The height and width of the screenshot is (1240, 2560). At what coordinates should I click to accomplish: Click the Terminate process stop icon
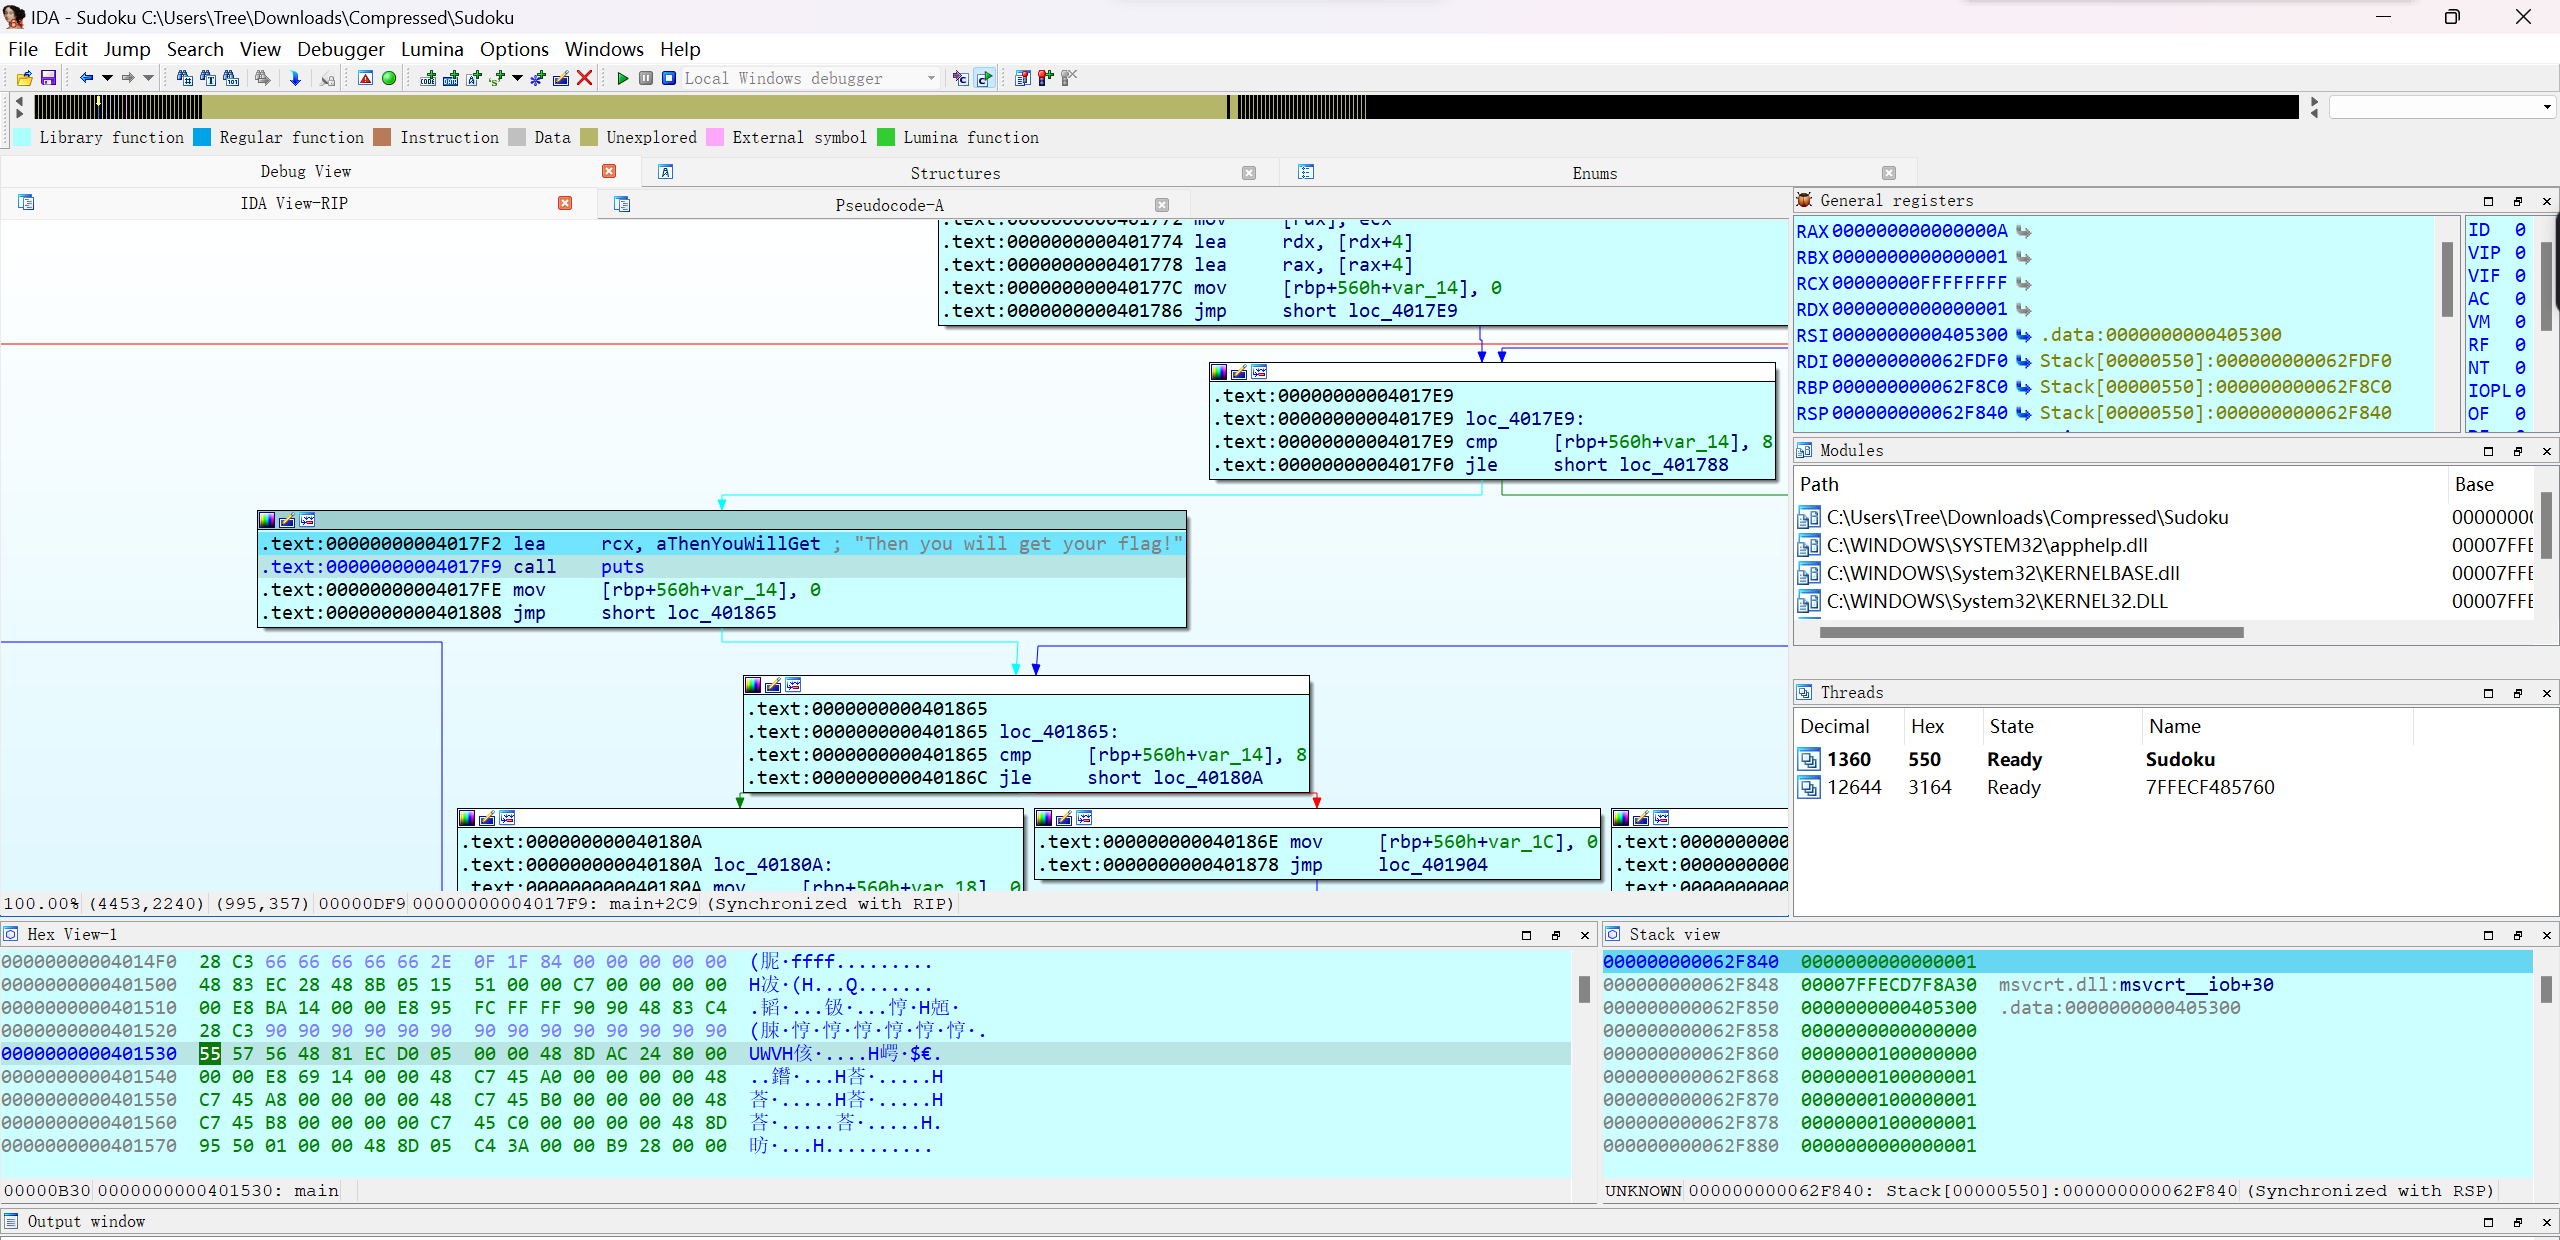pos(669,78)
